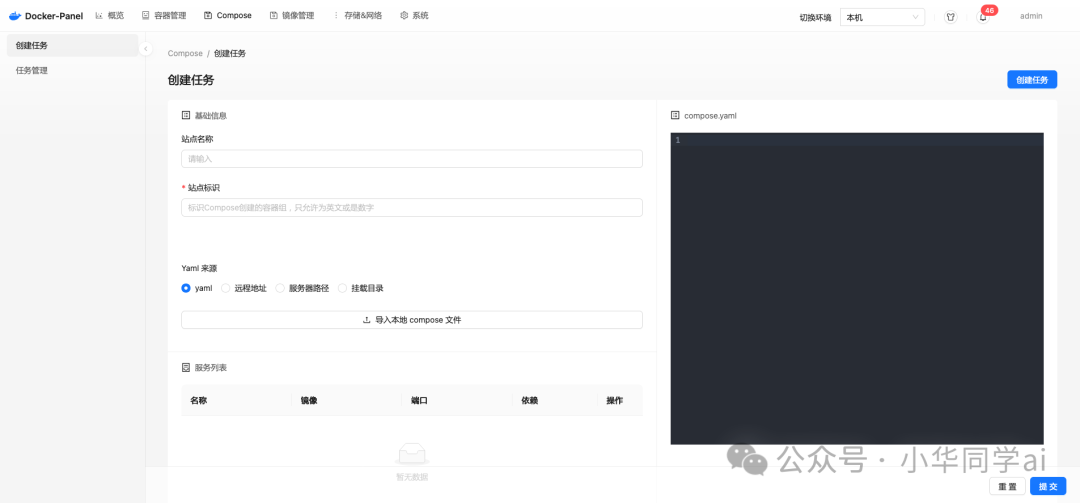The image size is (1080, 503).
Task: Click the theme shirt icon
Action: pos(951,17)
